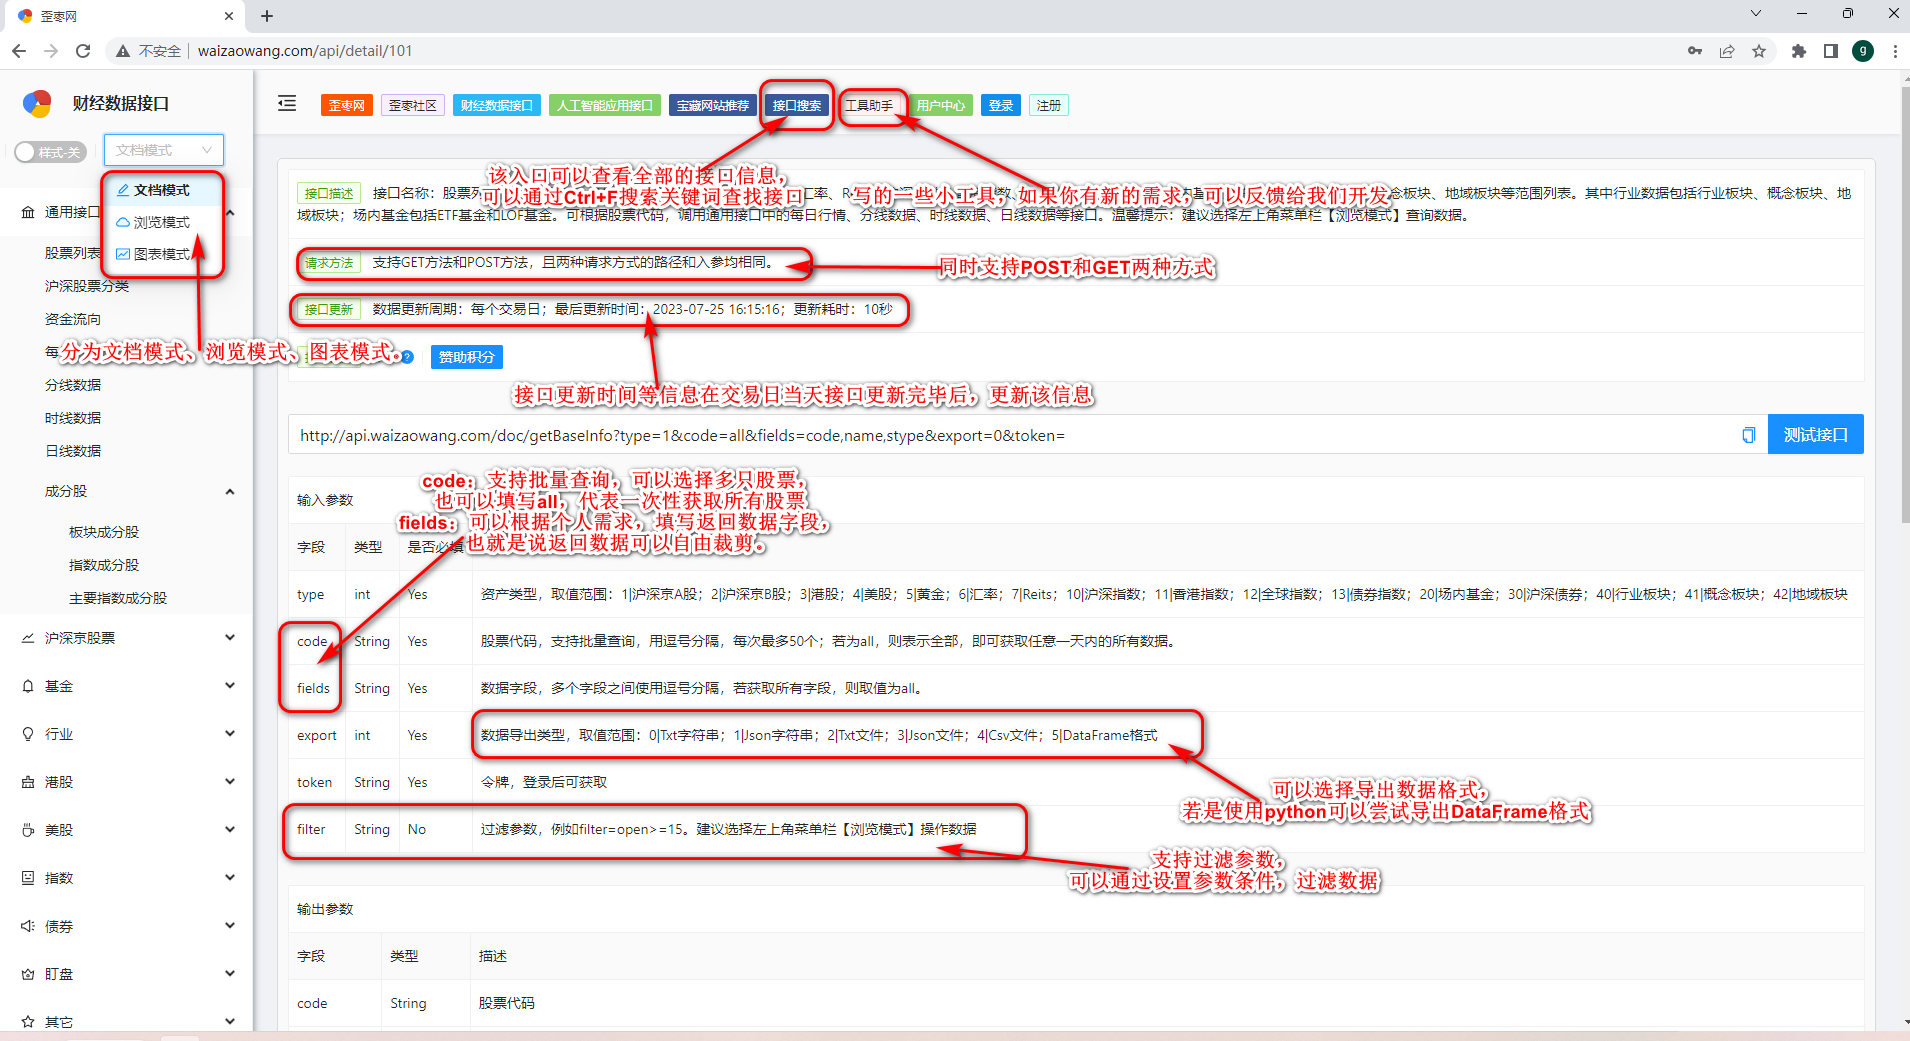Open a new browser tab with plus button
Image resolution: width=1910 pixels, height=1041 pixels.
[267, 16]
